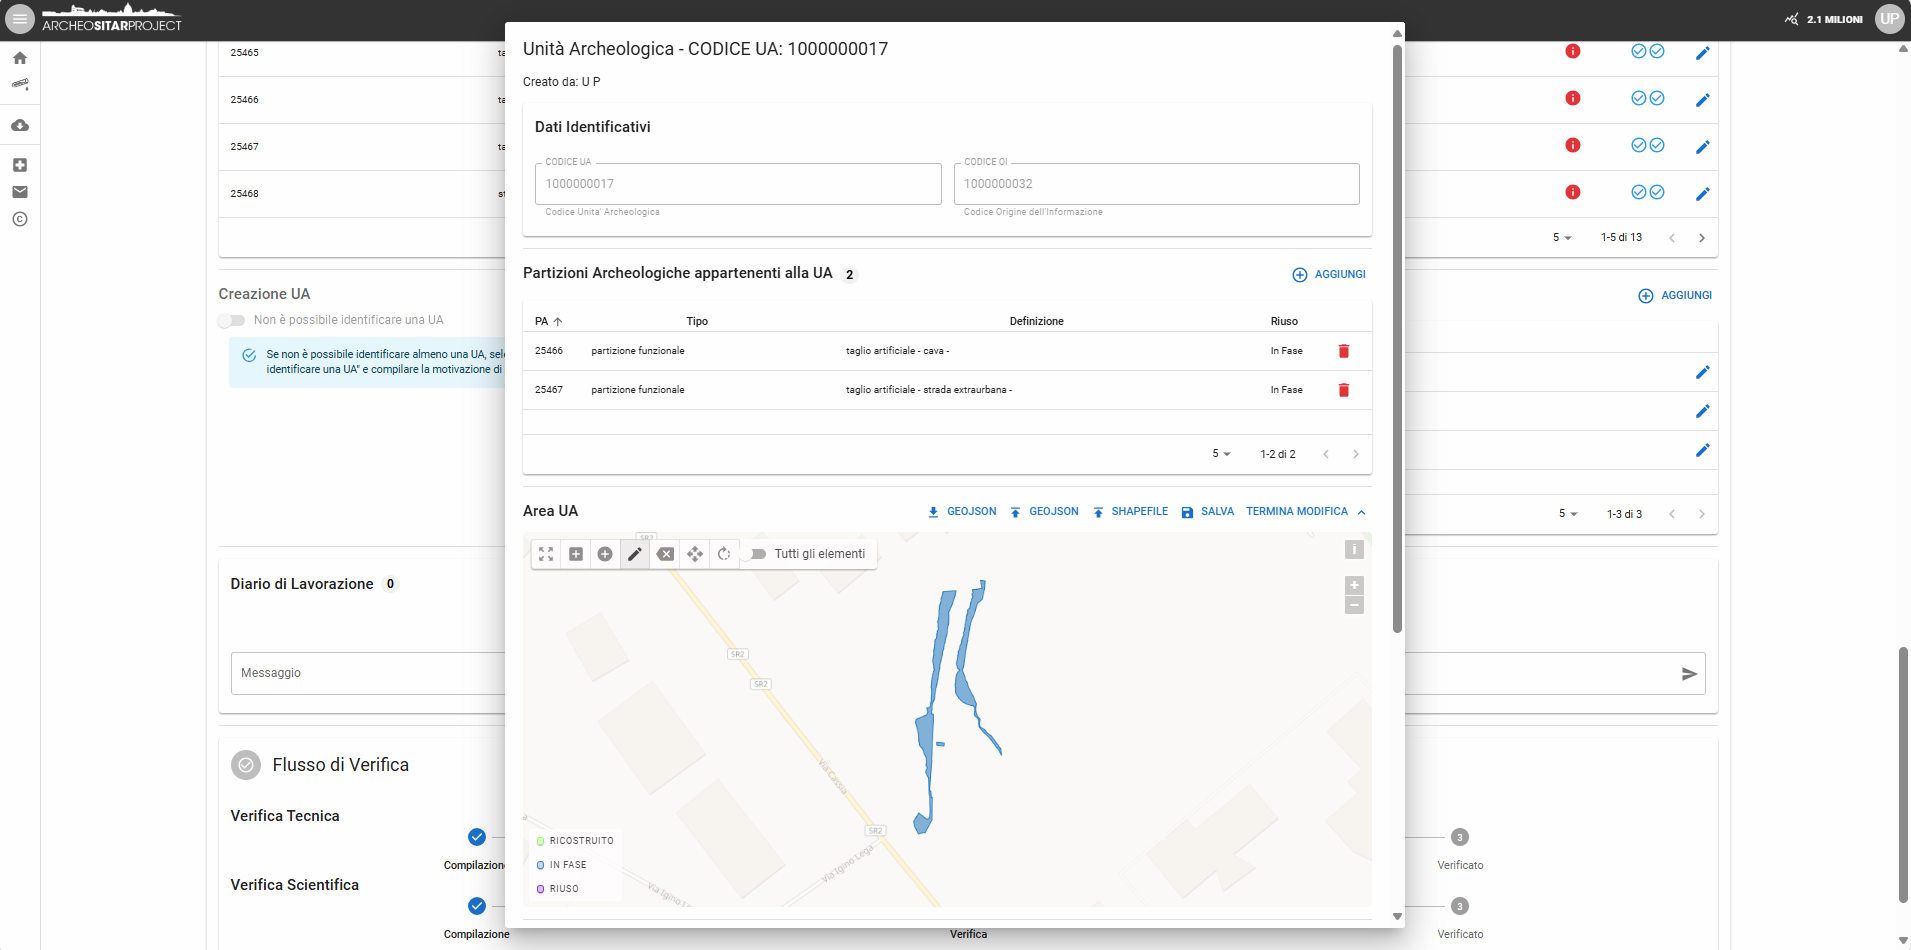Collapse the Area UA section chevron
1911x950 pixels.
tap(1362, 512)
